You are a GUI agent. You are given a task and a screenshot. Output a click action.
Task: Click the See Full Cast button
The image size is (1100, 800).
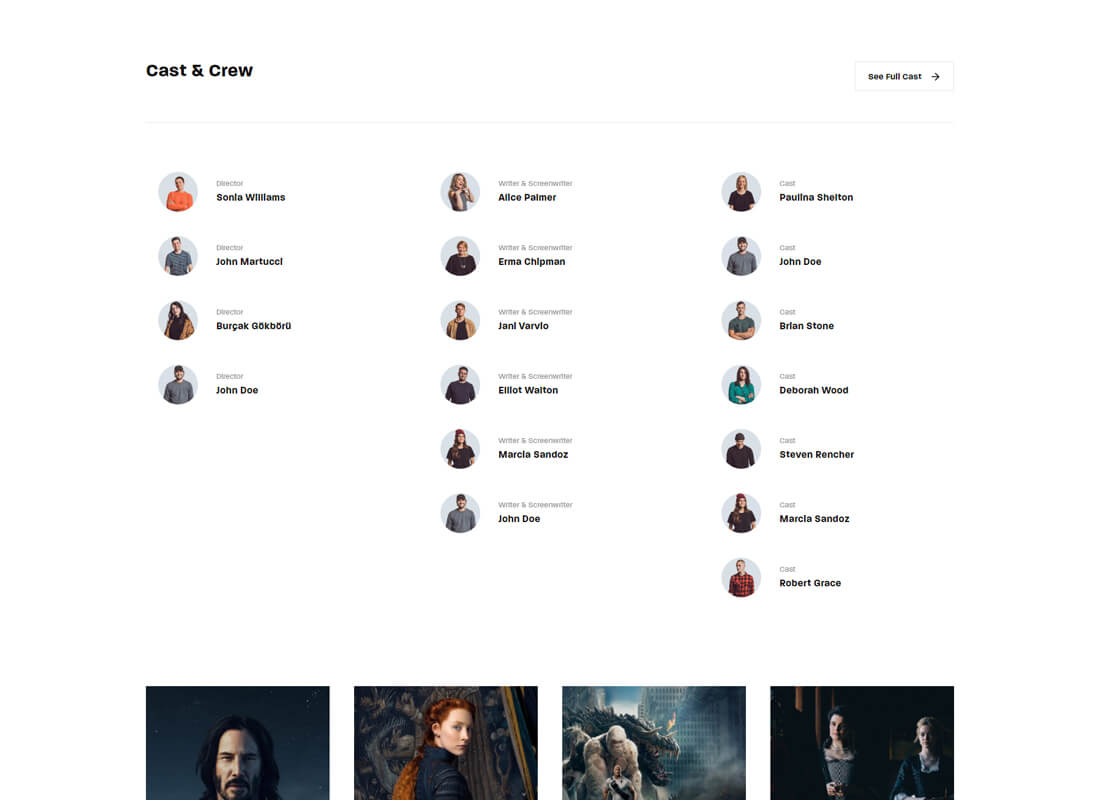(904, 76)
